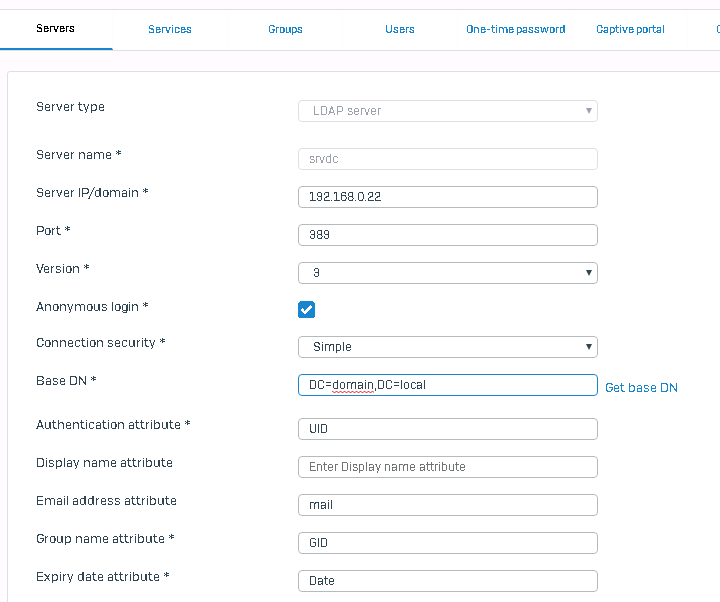Expand the Server type dropdown

447,111
